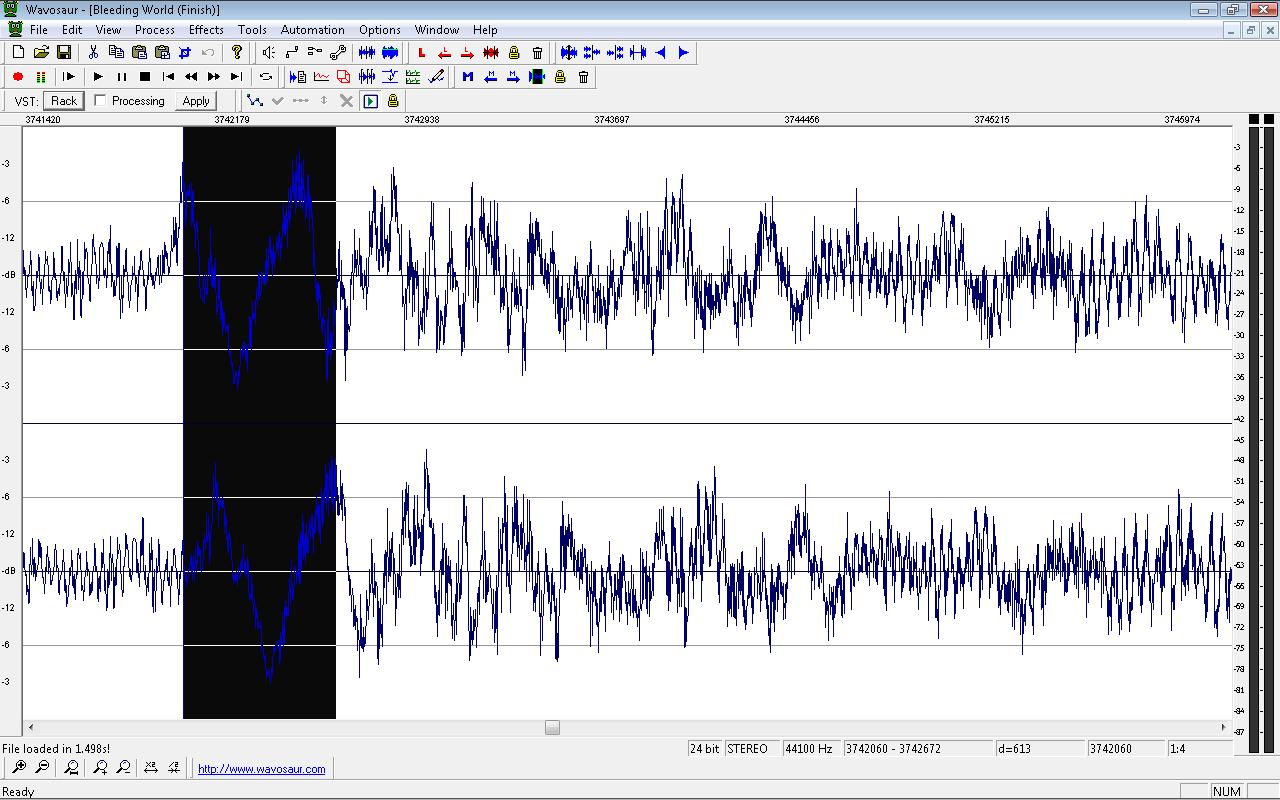Click the green play automation icon
The height and width of the screenshot is (800, 1280).
click(371, 101)
